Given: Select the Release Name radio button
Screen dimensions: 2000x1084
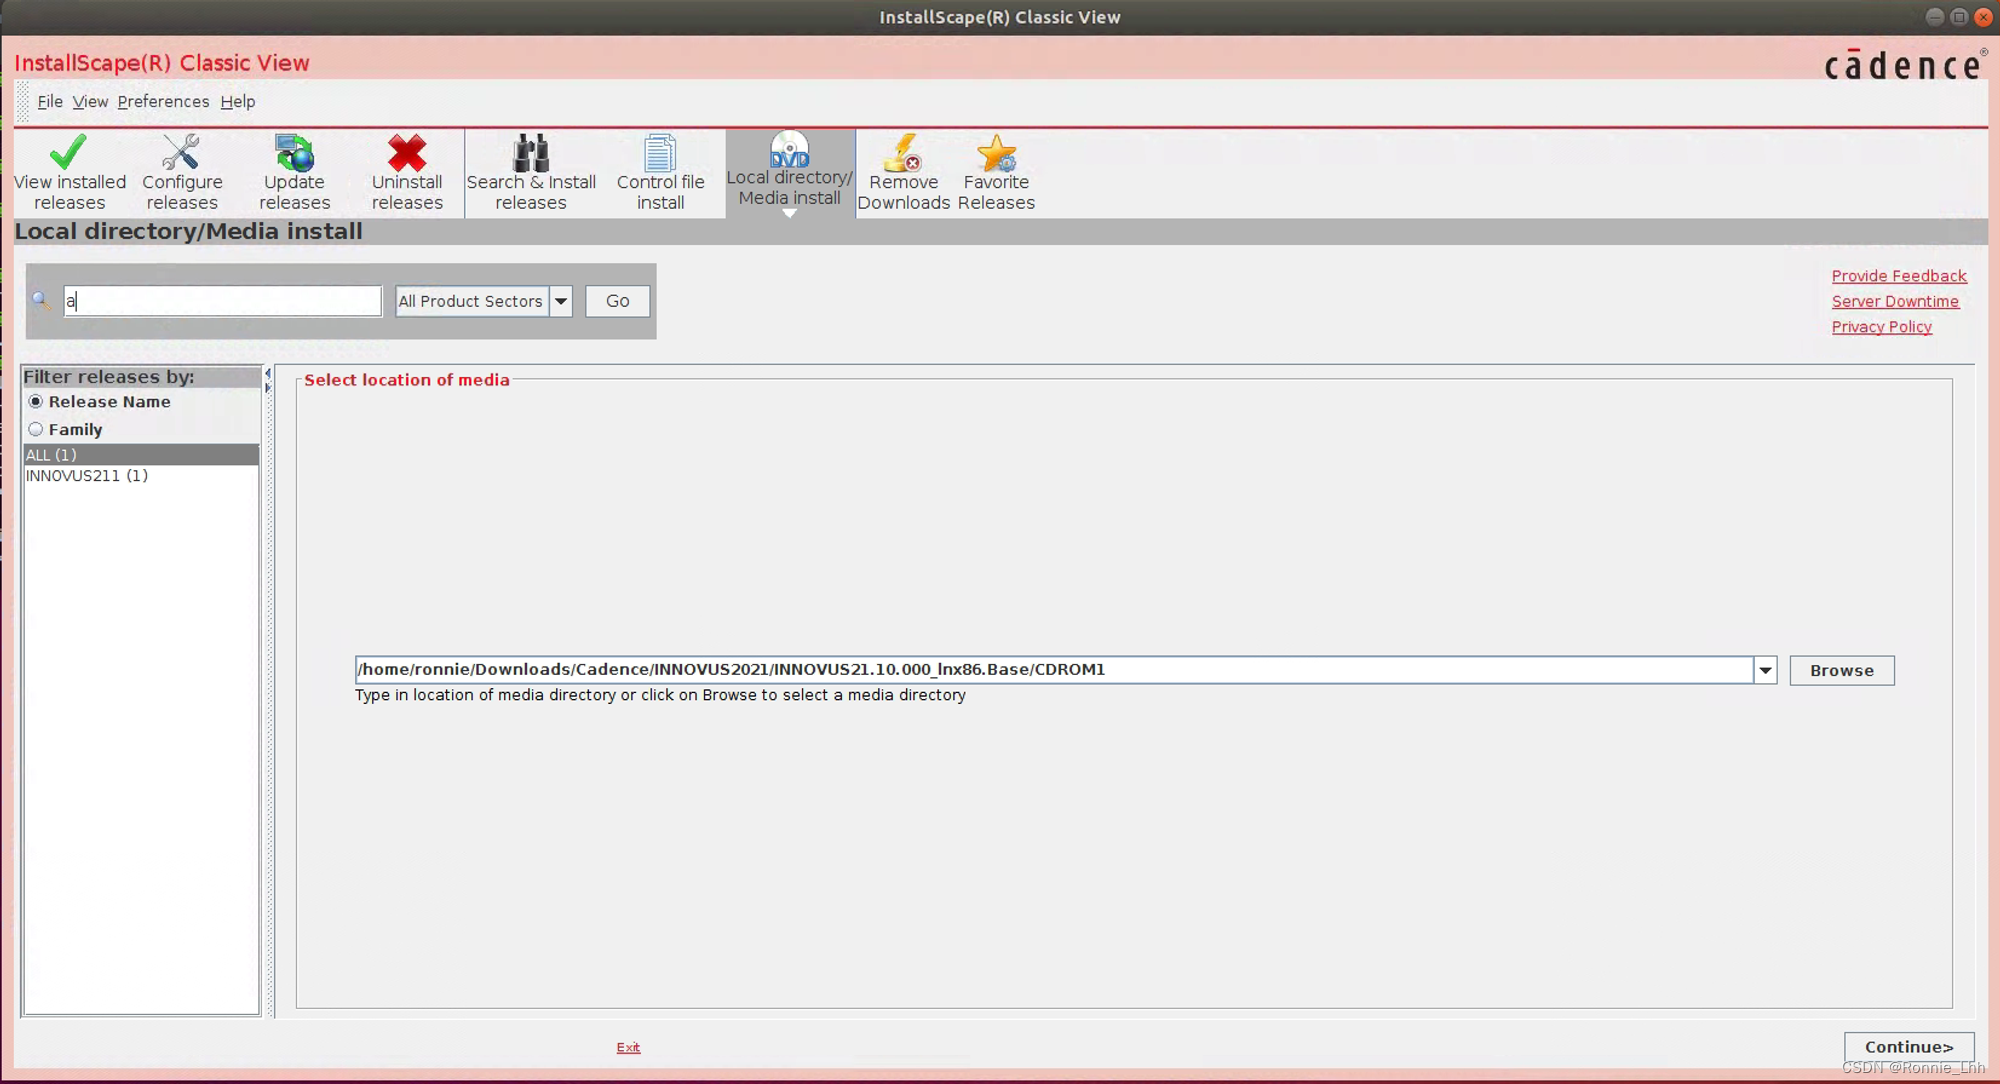Looking at the screenshot, I should (36, 402).
